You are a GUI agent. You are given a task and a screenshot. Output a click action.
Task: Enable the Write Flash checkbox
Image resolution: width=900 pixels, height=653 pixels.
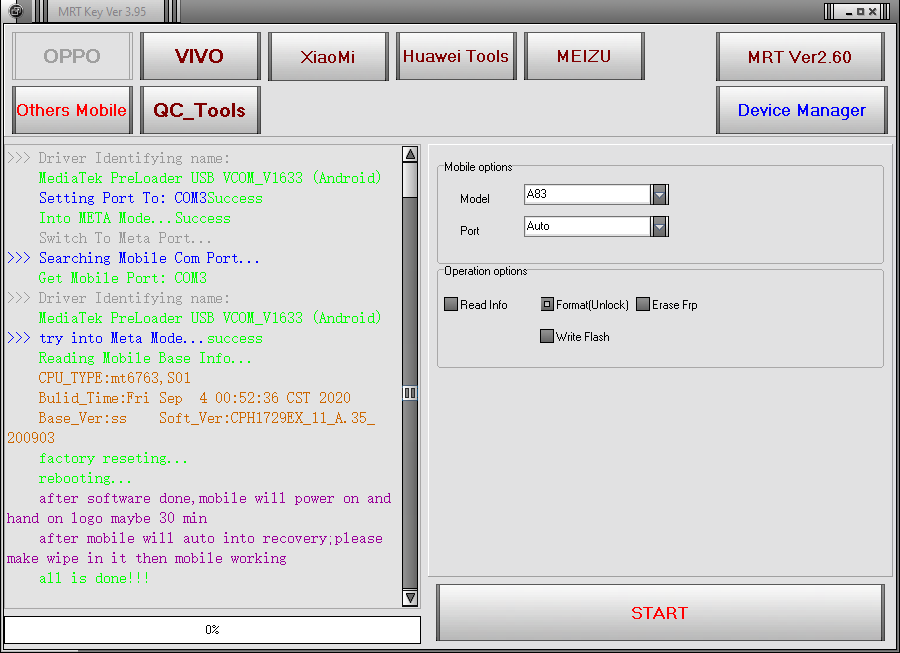point(547,336)
